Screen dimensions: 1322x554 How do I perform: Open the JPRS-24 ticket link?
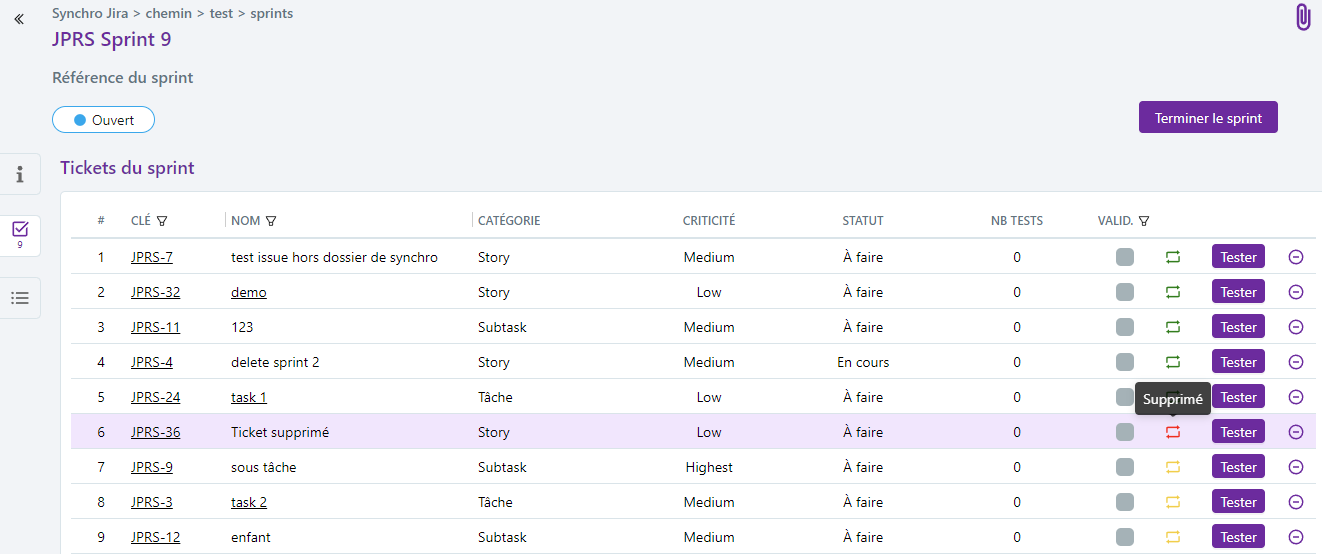point(155,397)
